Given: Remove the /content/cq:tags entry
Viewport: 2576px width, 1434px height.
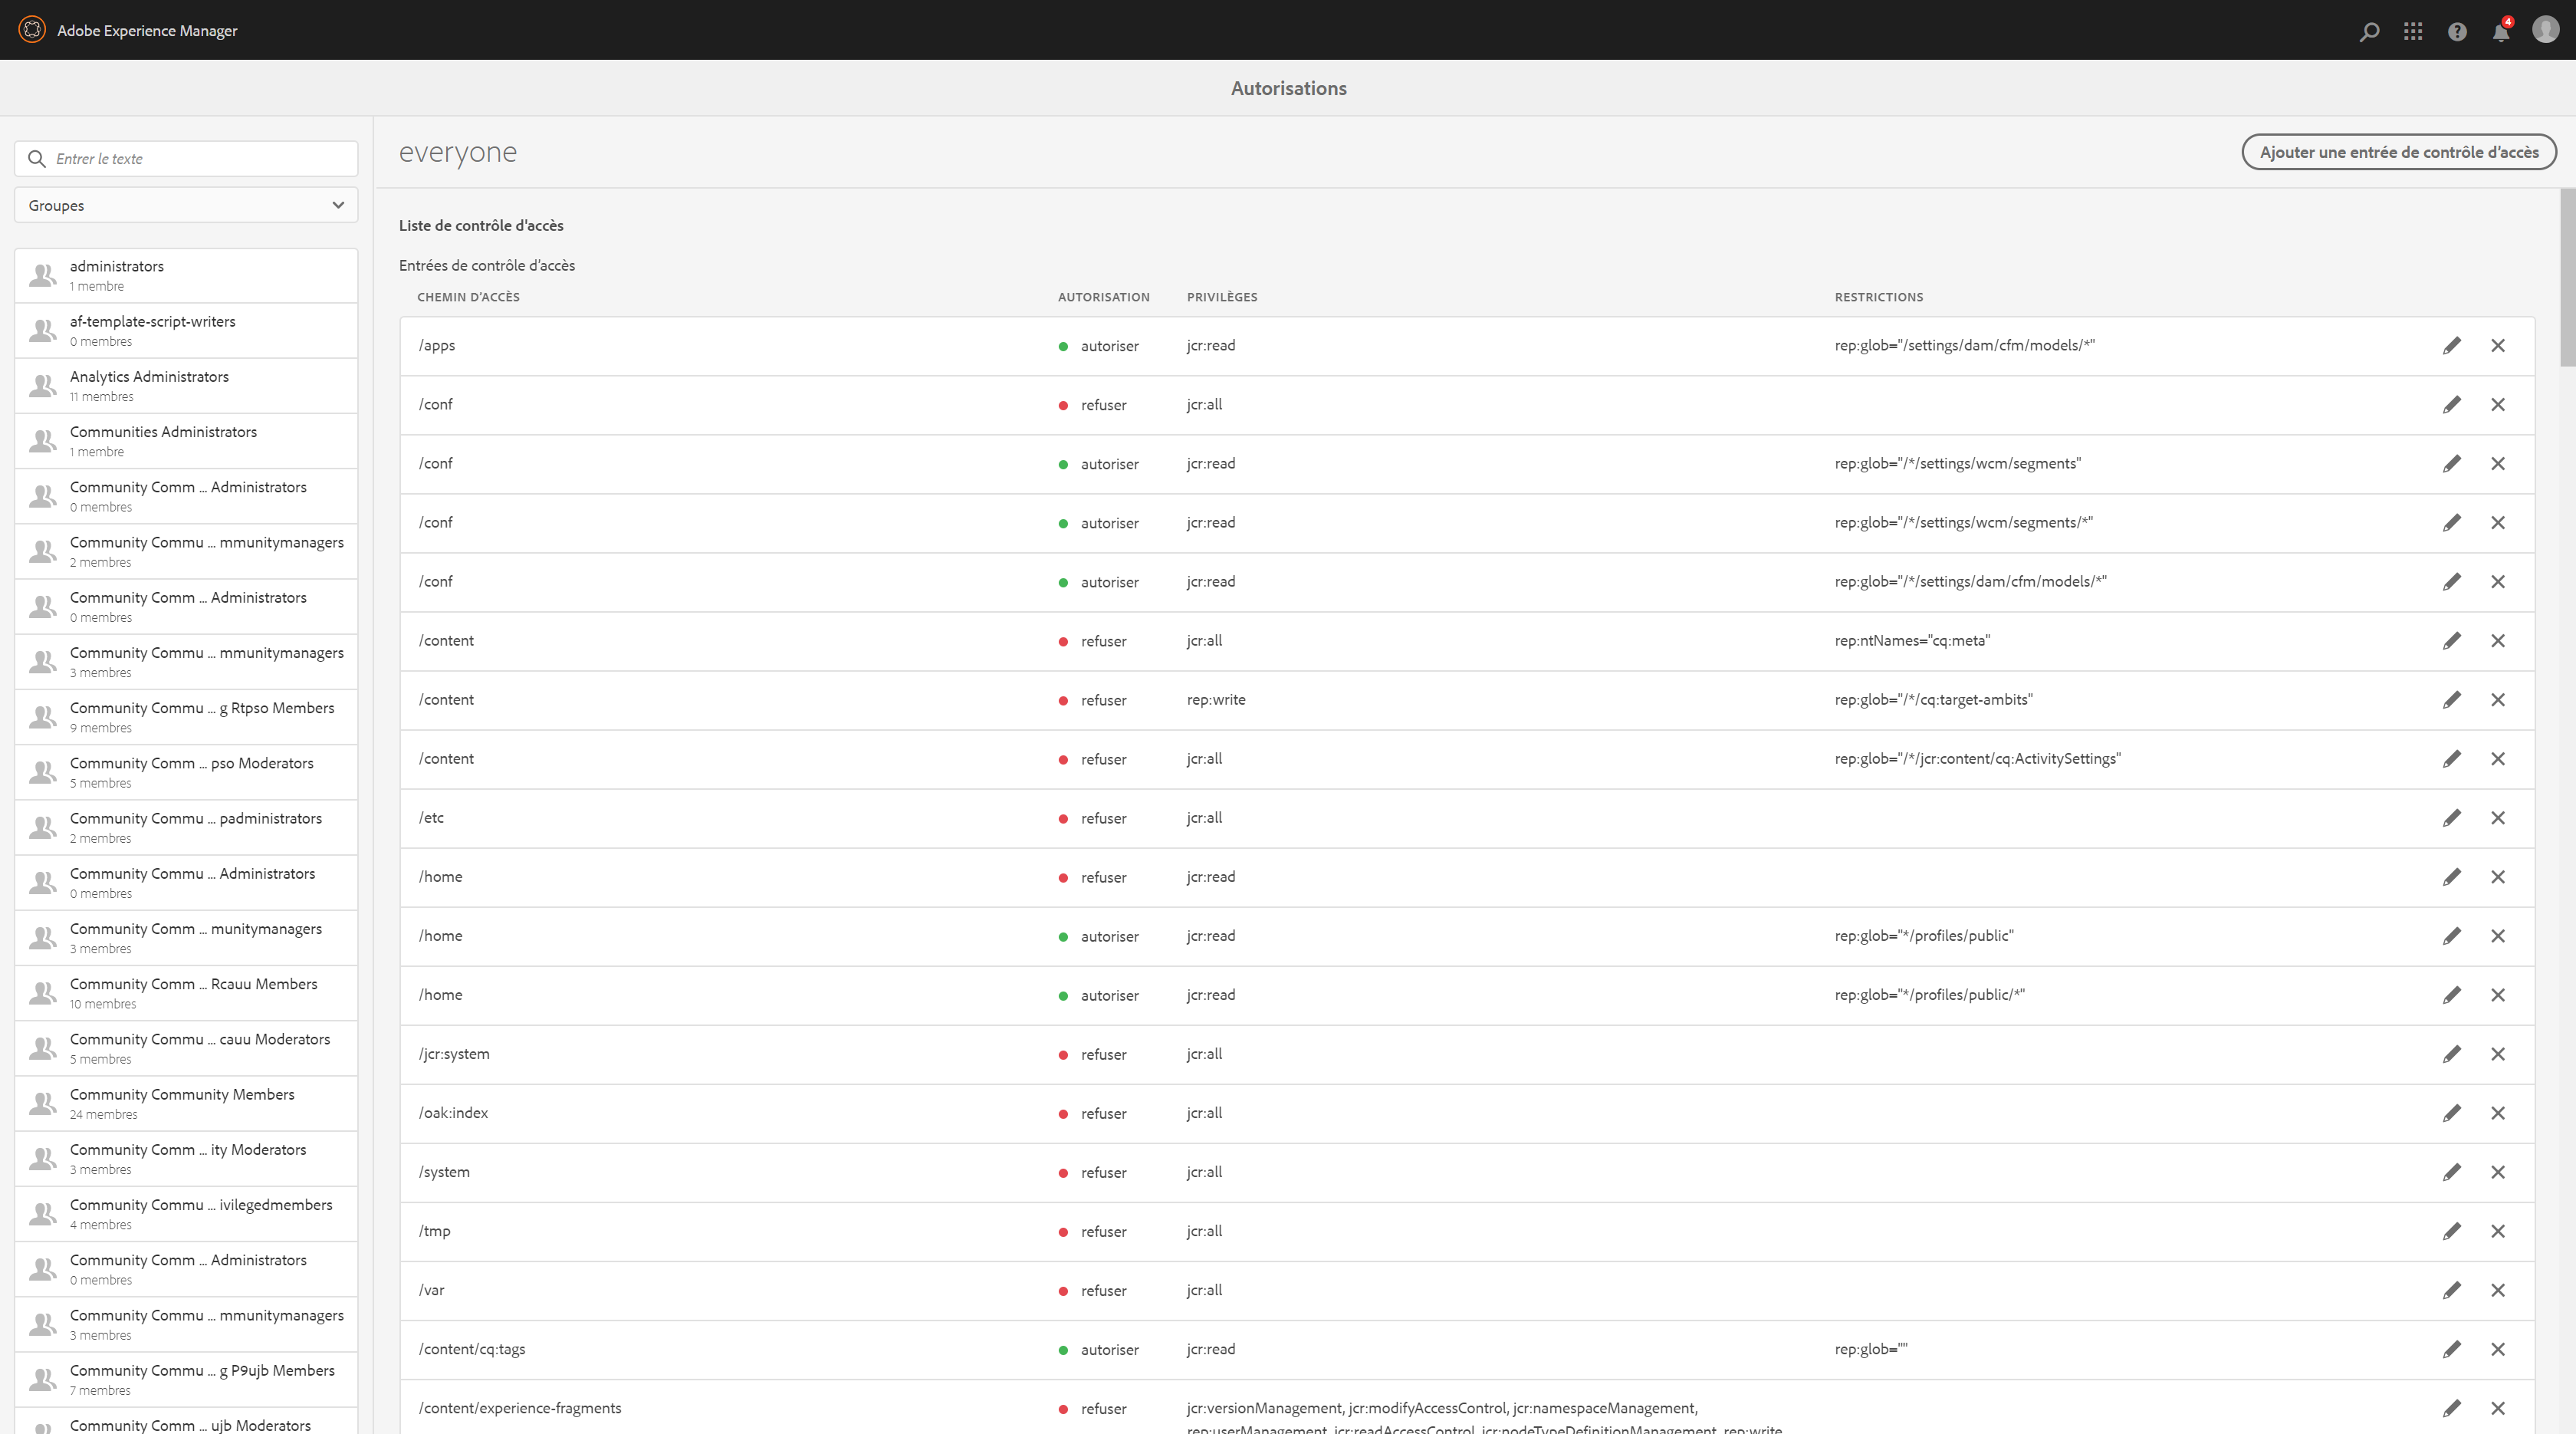Looking at the screenshot, I should click(x=2498, y=1349).
